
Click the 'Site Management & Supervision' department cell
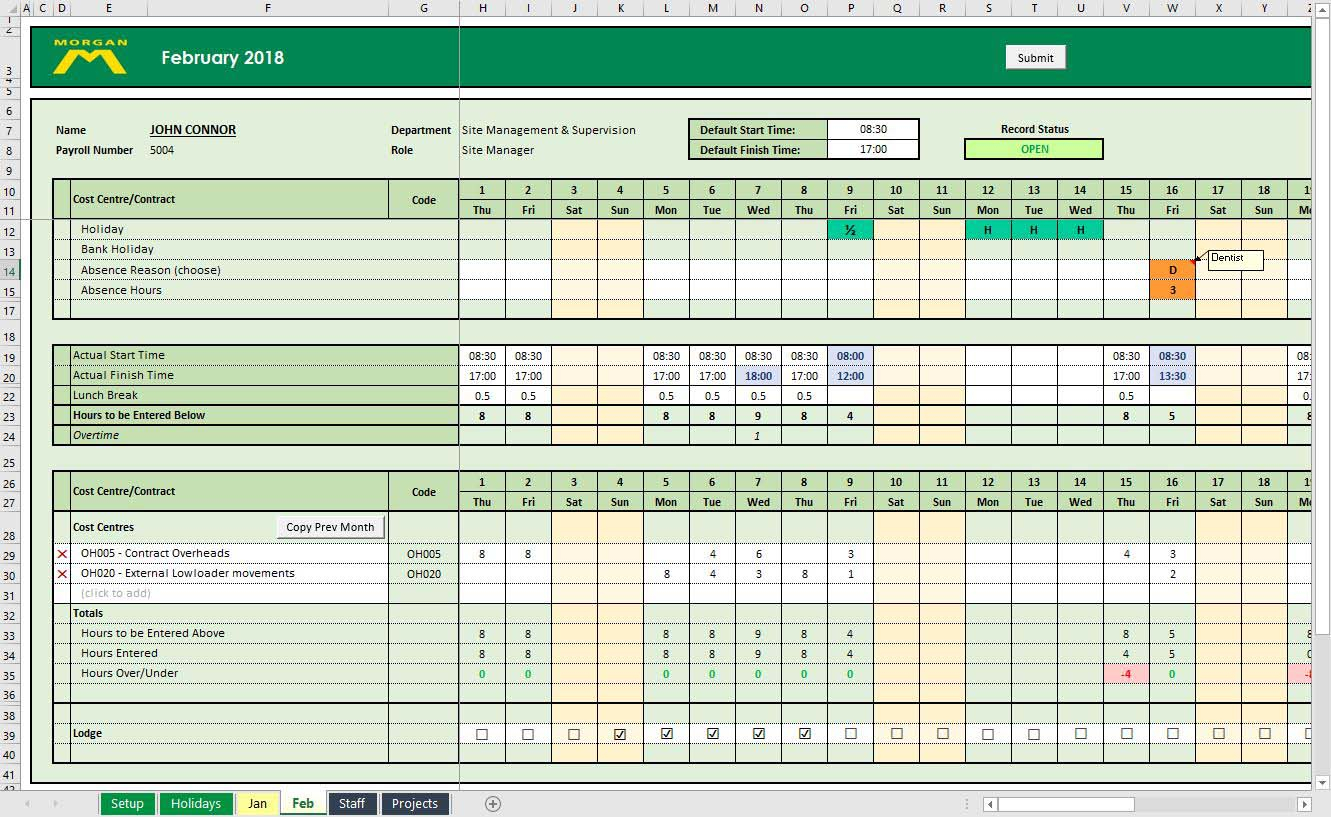pos(549,130)
